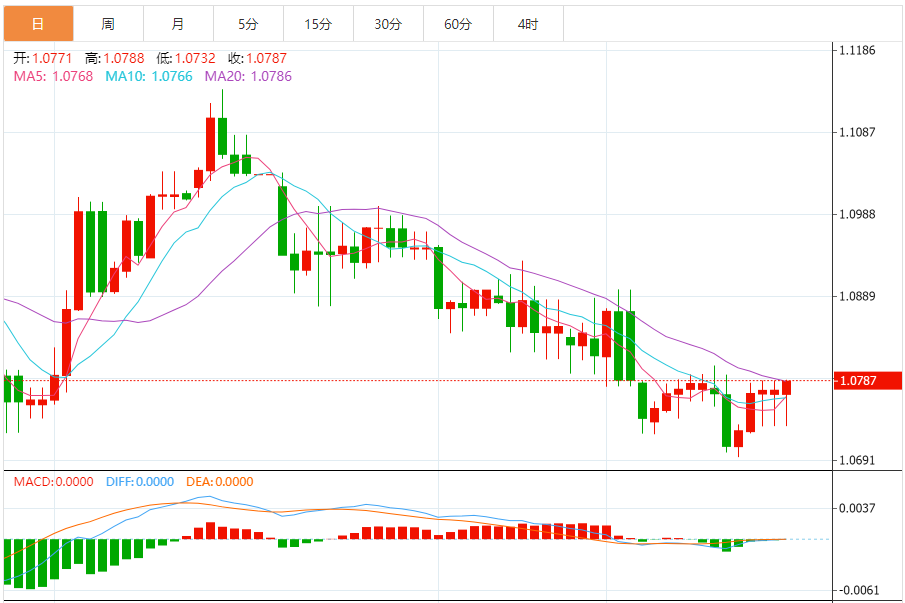Click the MA10: 1.0766 indicator label
The image size is (905, 603).
coord(149,76)
